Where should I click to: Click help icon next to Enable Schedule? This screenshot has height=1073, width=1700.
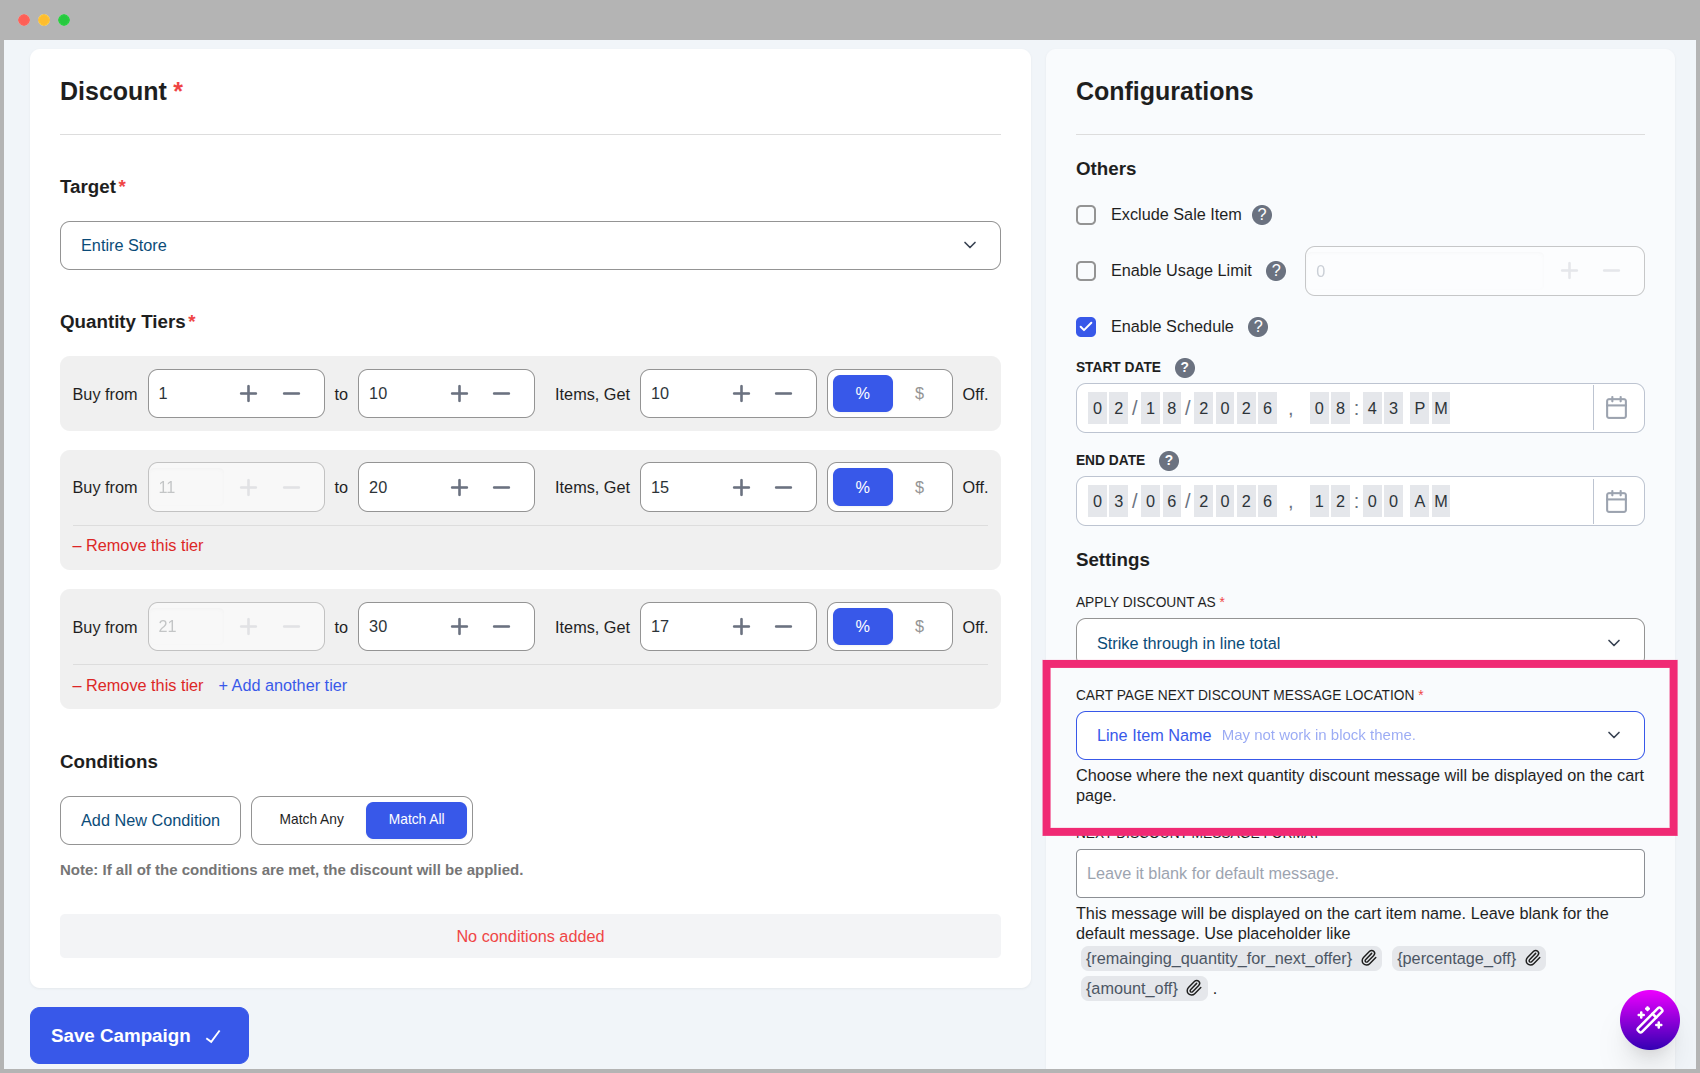pos(1258,327)
